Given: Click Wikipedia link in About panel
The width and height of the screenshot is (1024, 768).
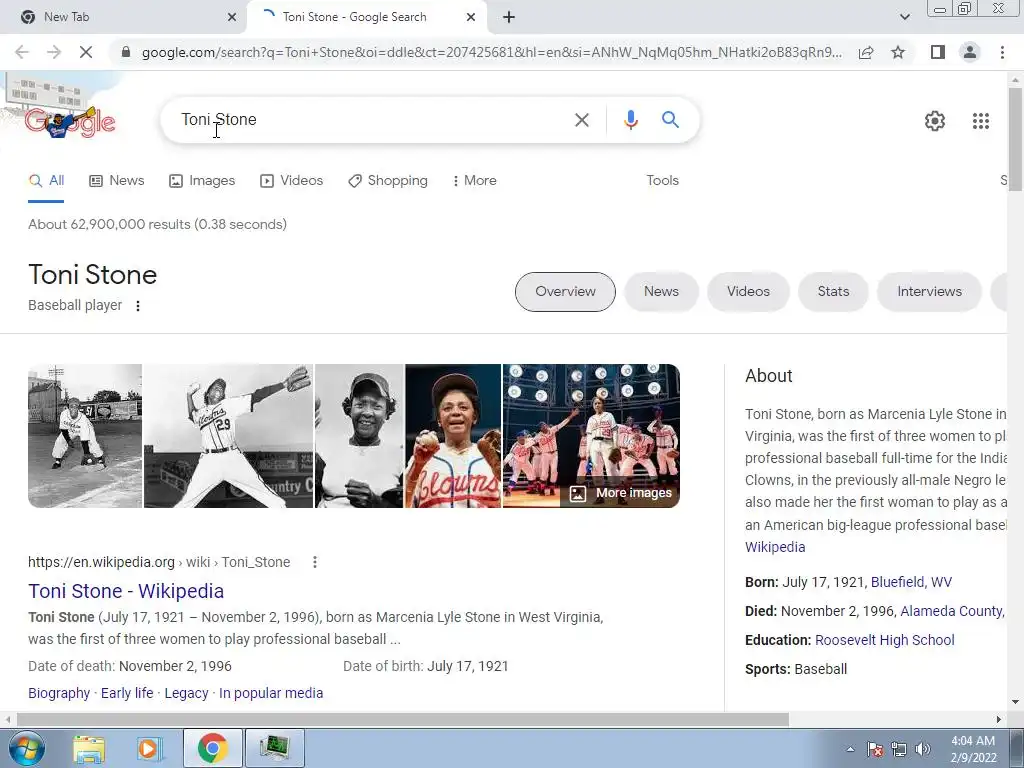Looking at the screenshot, I should coord(775,547).
